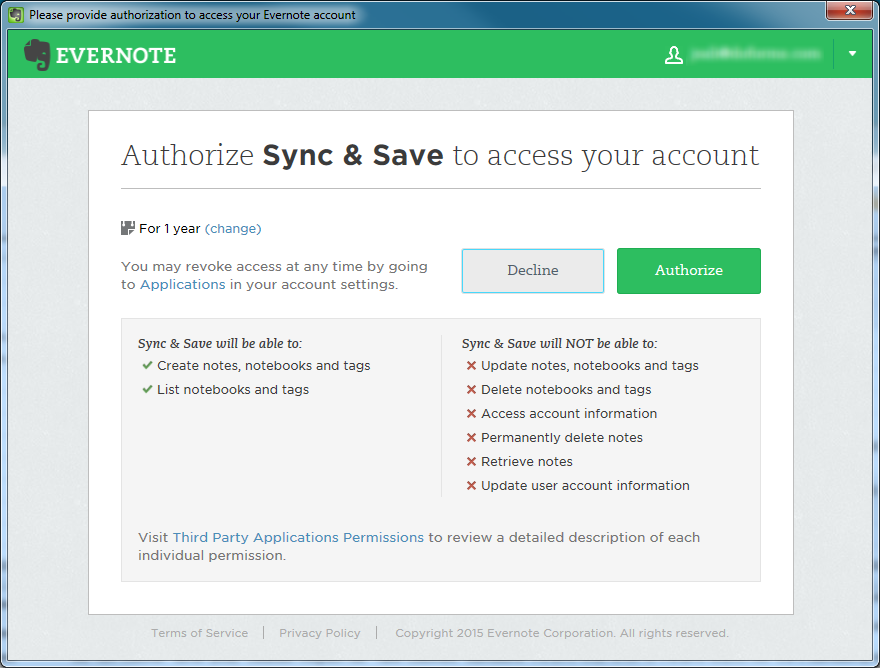
Task: Click the text 'Delete notebooks and tags'
Action: click(x=566, y=390)
